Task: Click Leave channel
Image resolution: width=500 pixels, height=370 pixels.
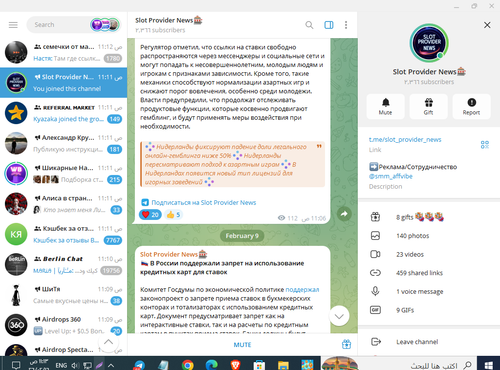Action: pos(429,342)
